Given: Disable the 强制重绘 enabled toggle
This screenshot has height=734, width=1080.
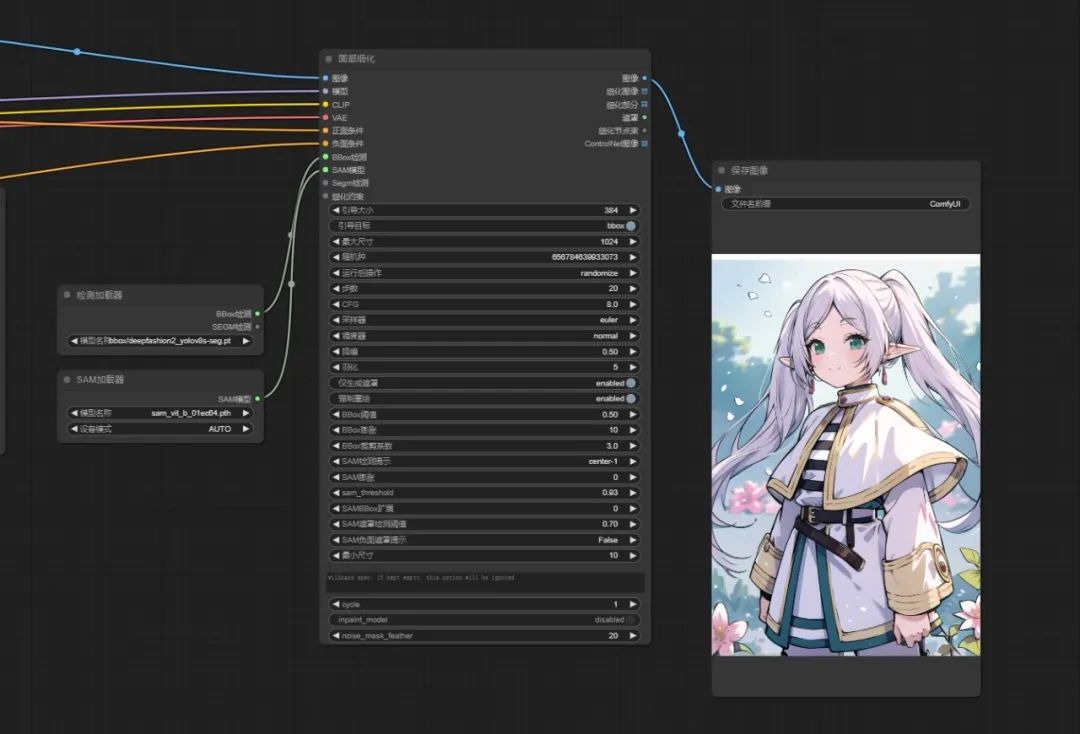Looking at the screenshot, I should tap(631, 398).
